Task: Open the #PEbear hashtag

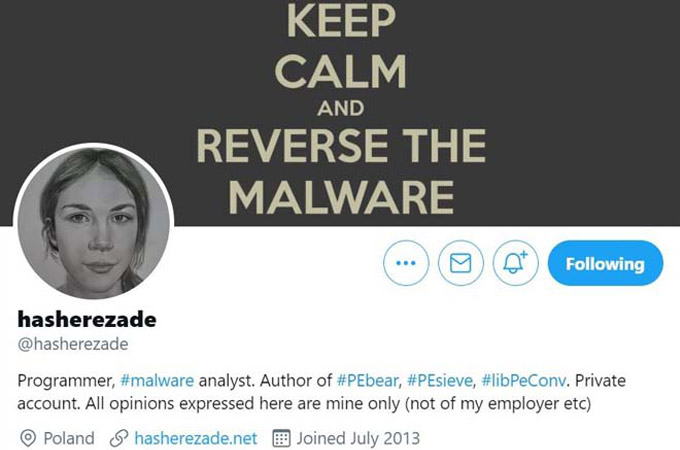Action: pos(367,381)
